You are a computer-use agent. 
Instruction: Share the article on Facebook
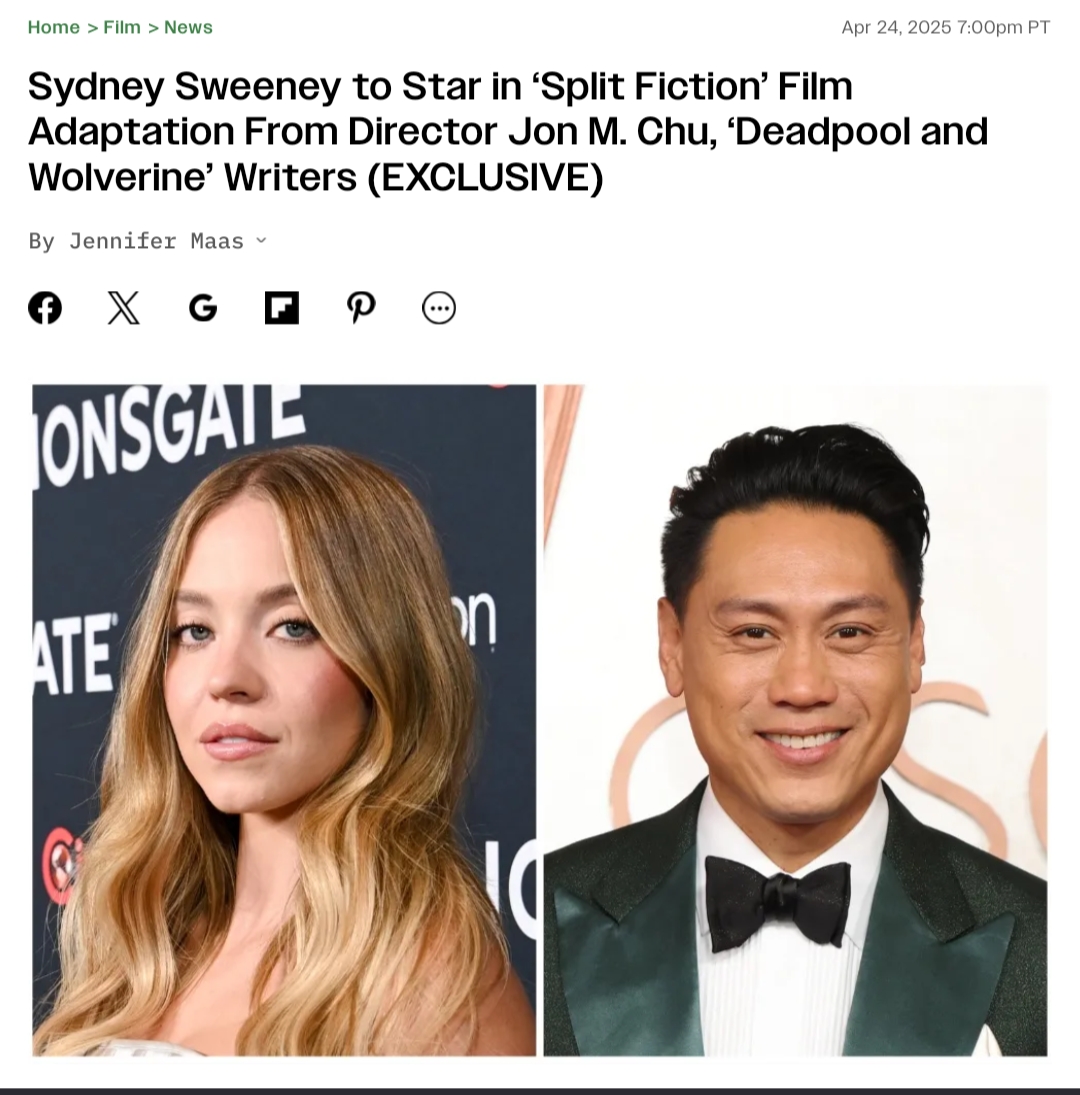[x=45, y=308]
